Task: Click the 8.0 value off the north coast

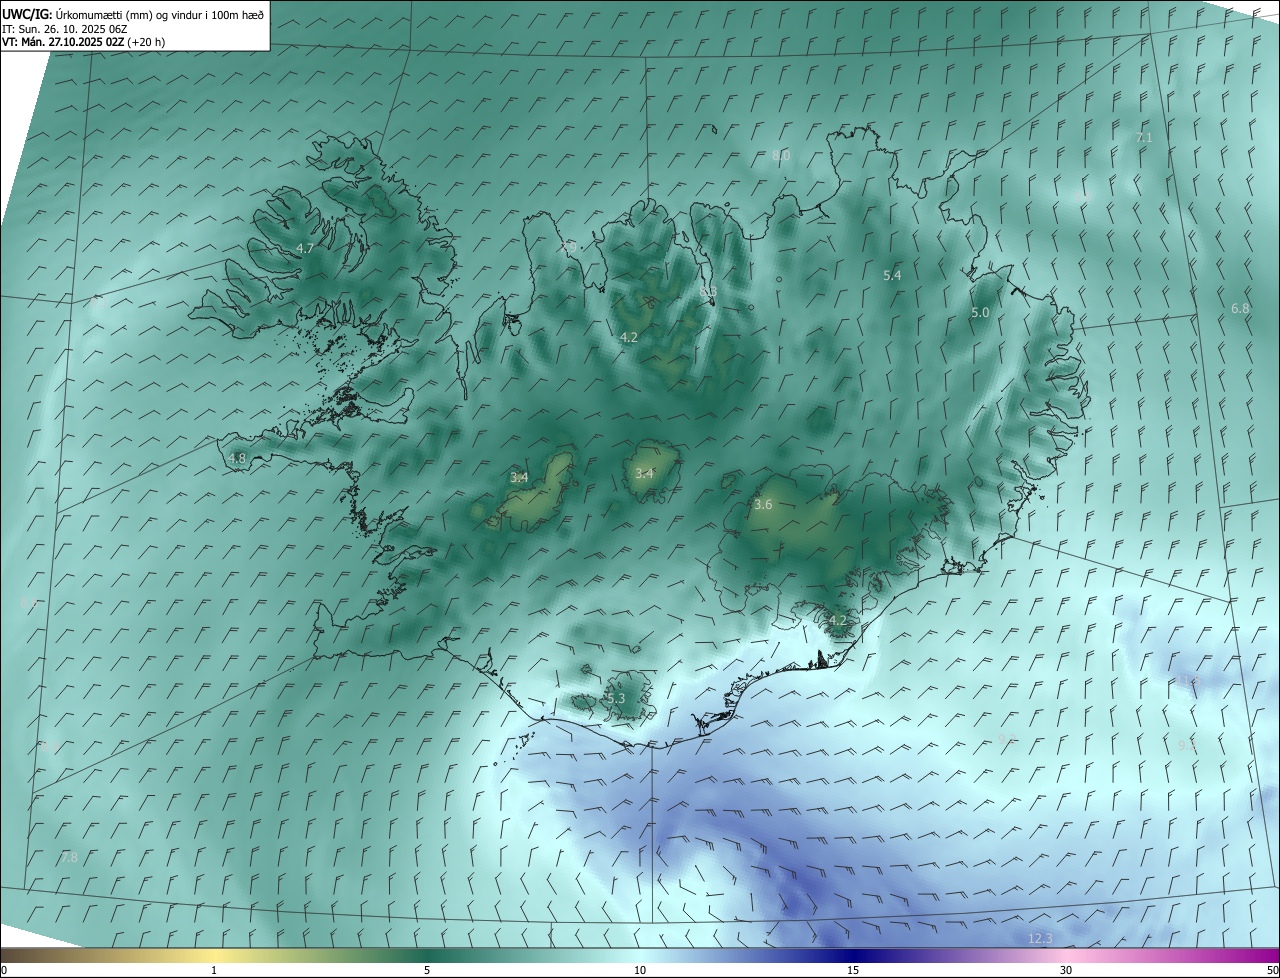Action: coord(781,155)
